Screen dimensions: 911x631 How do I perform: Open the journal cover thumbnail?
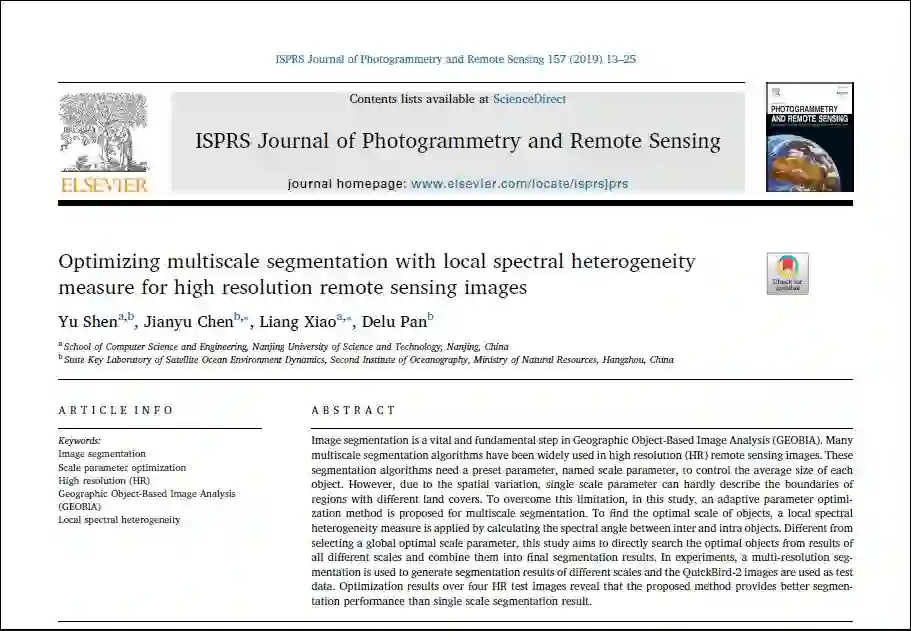809,137
